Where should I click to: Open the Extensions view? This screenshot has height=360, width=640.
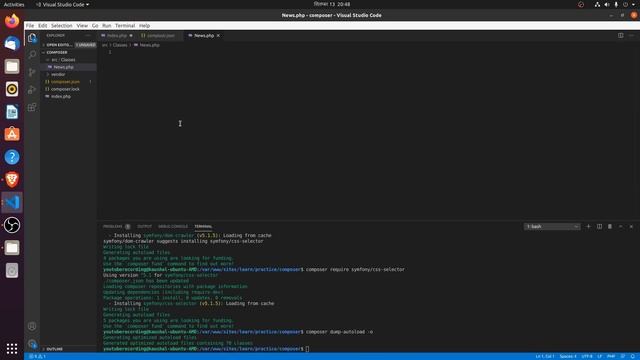[32, 107]
